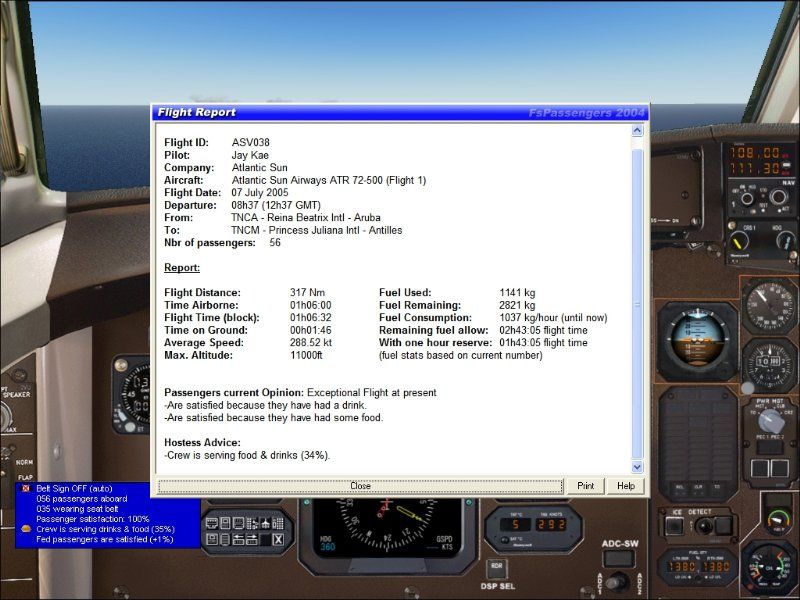Click the sixth panel selector icon, top row

pos(278,523)
